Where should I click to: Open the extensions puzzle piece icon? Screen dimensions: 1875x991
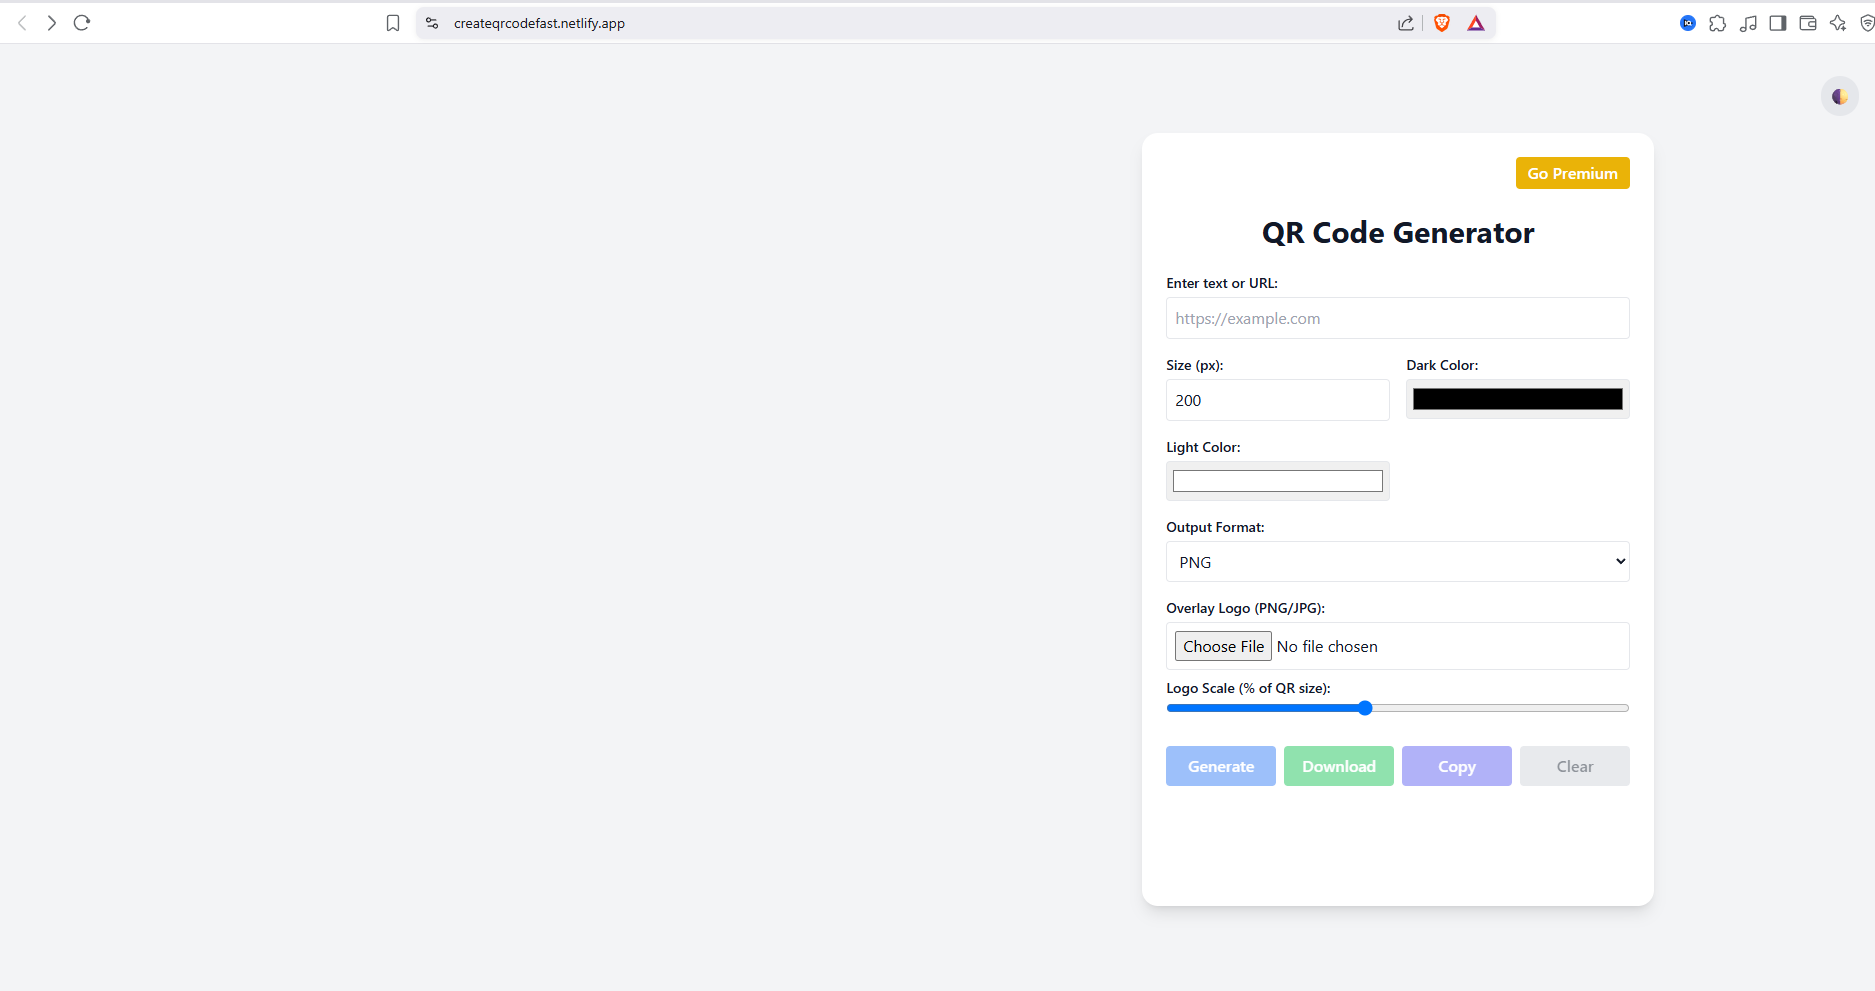1717,23
